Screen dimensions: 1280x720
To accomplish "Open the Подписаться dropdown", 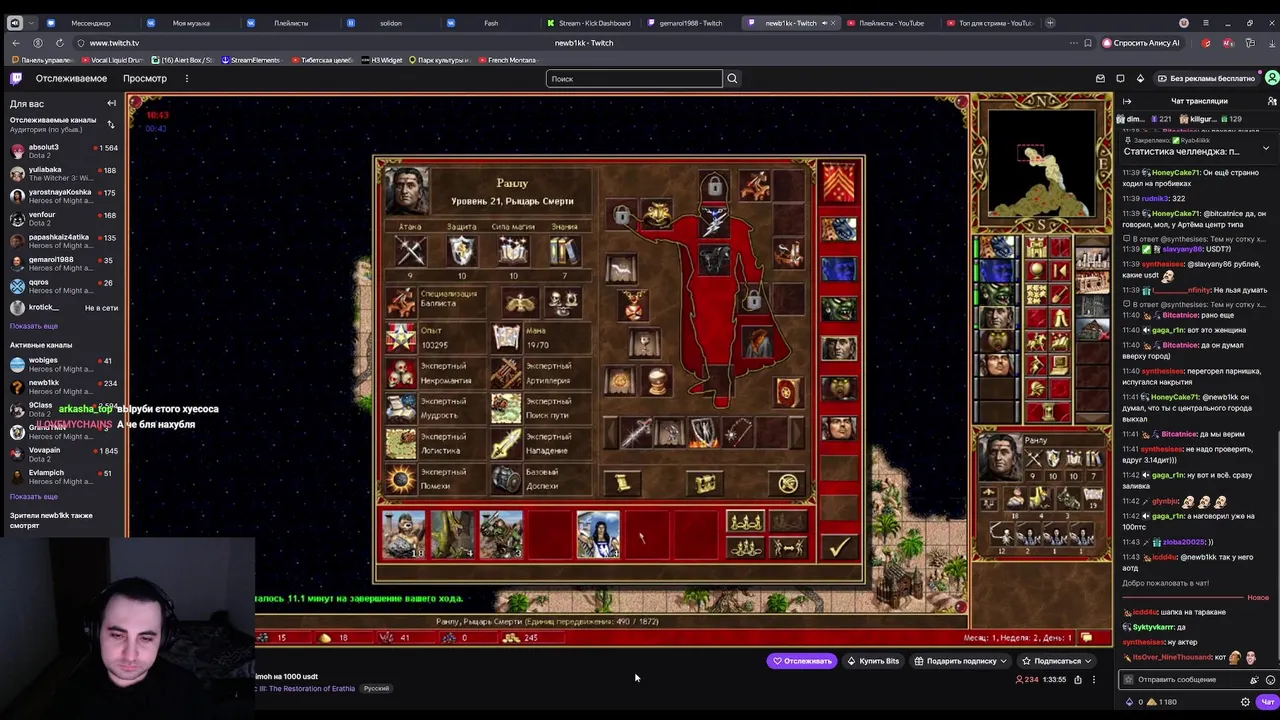I will (1056, 661).
